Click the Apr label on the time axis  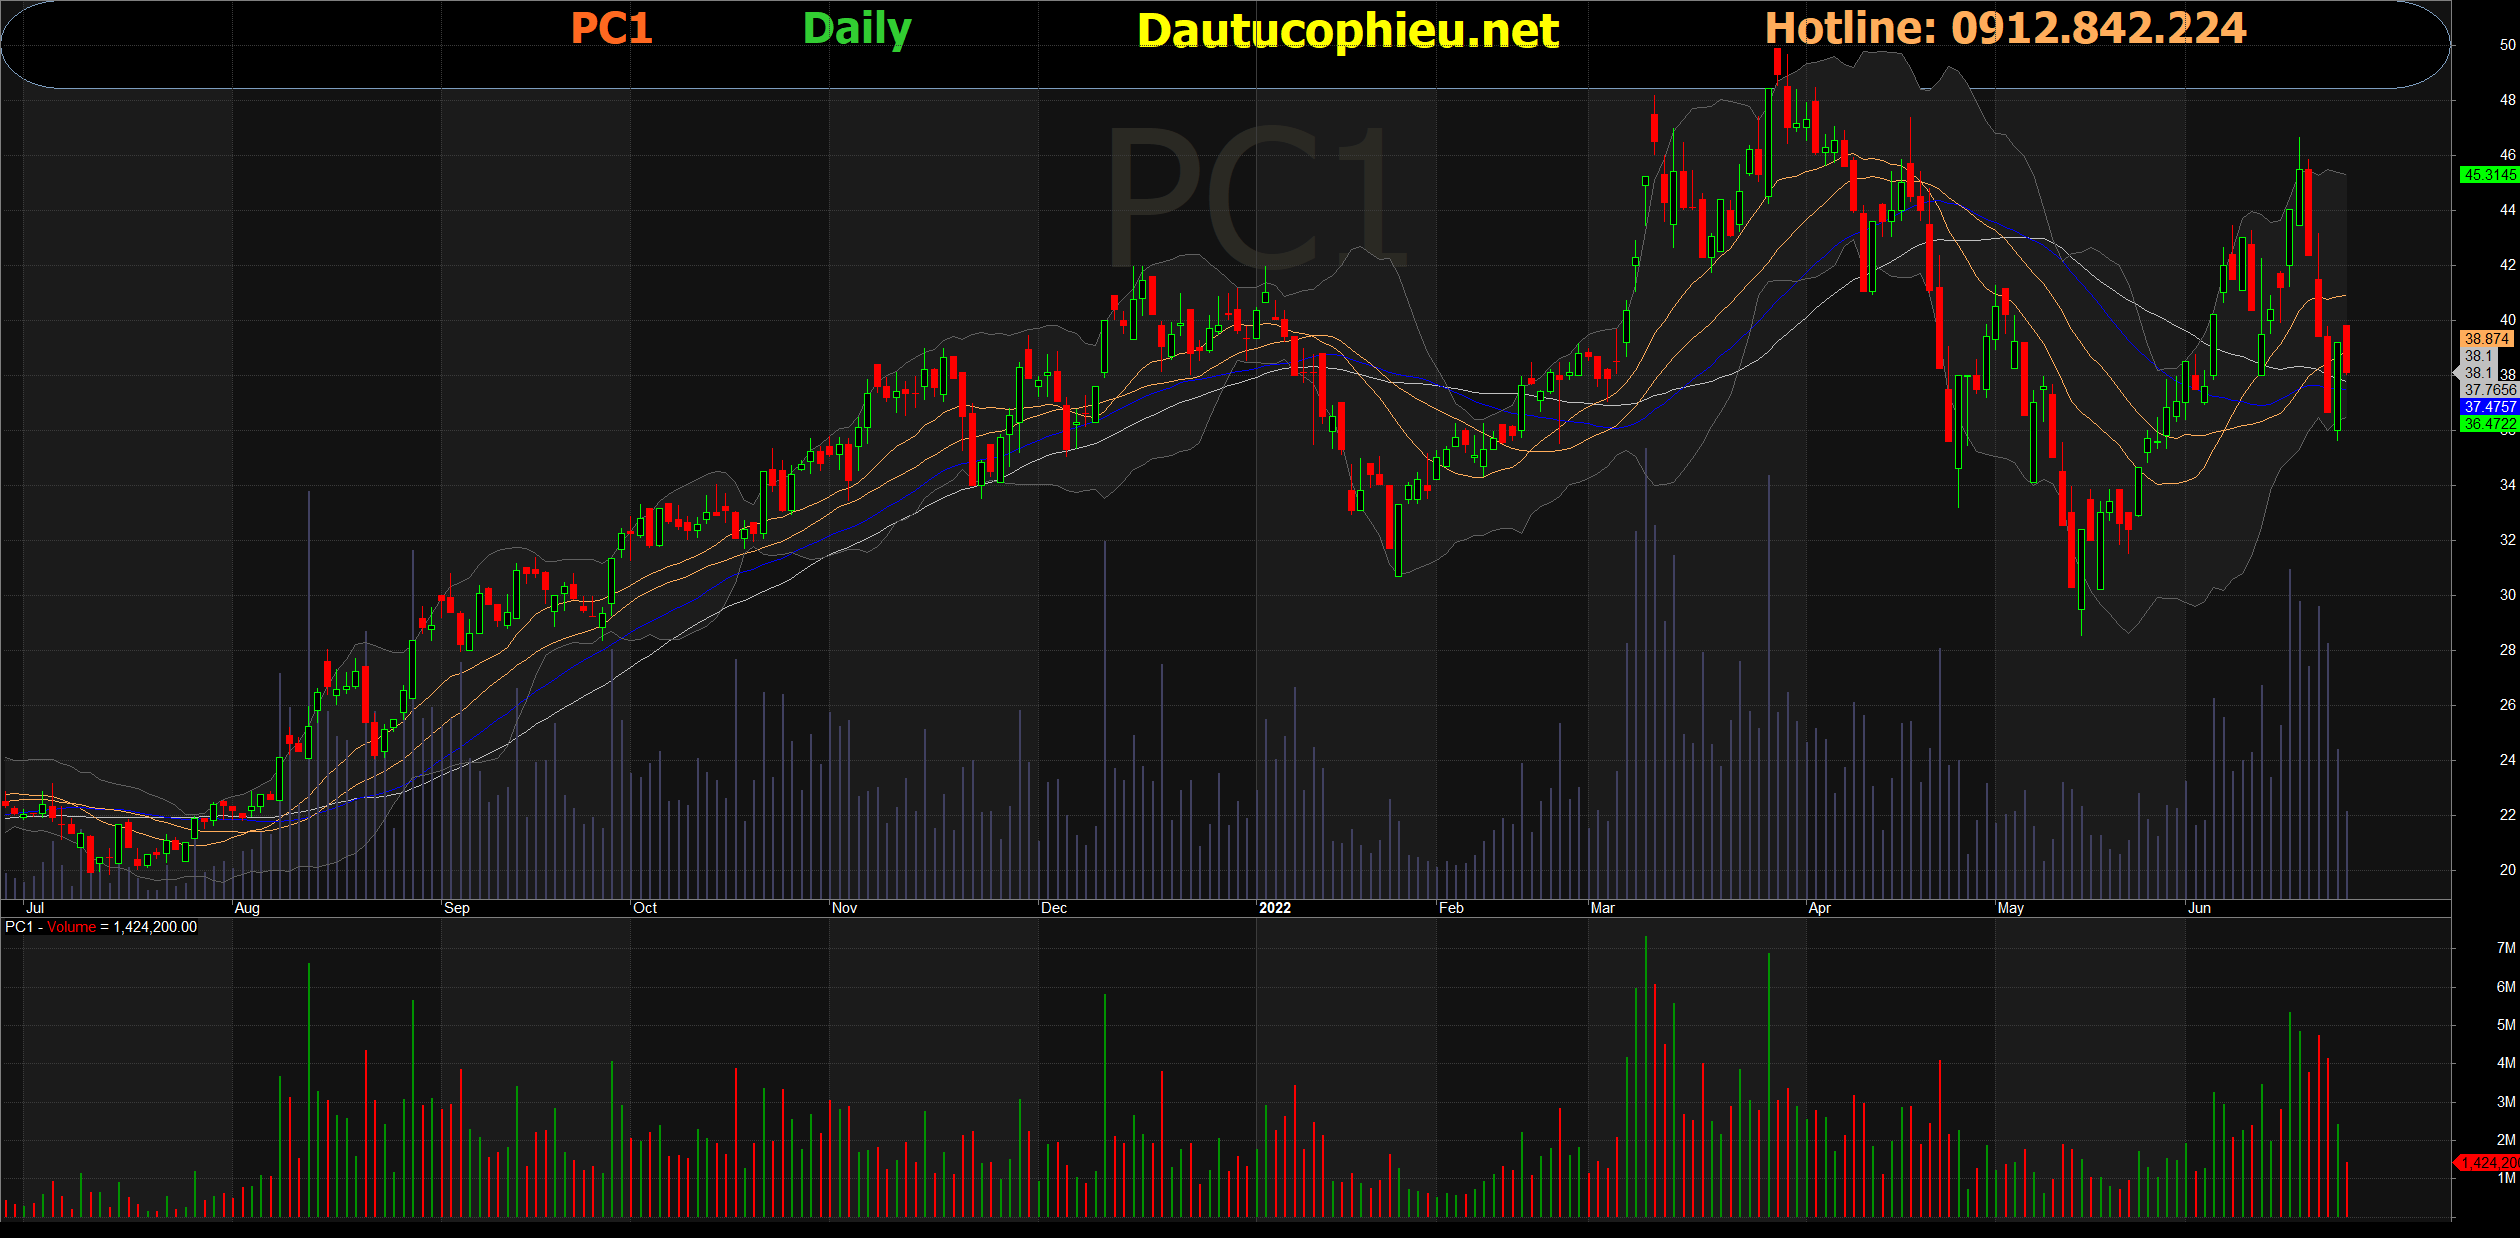pyautogui.click(x=1819, y=908)
